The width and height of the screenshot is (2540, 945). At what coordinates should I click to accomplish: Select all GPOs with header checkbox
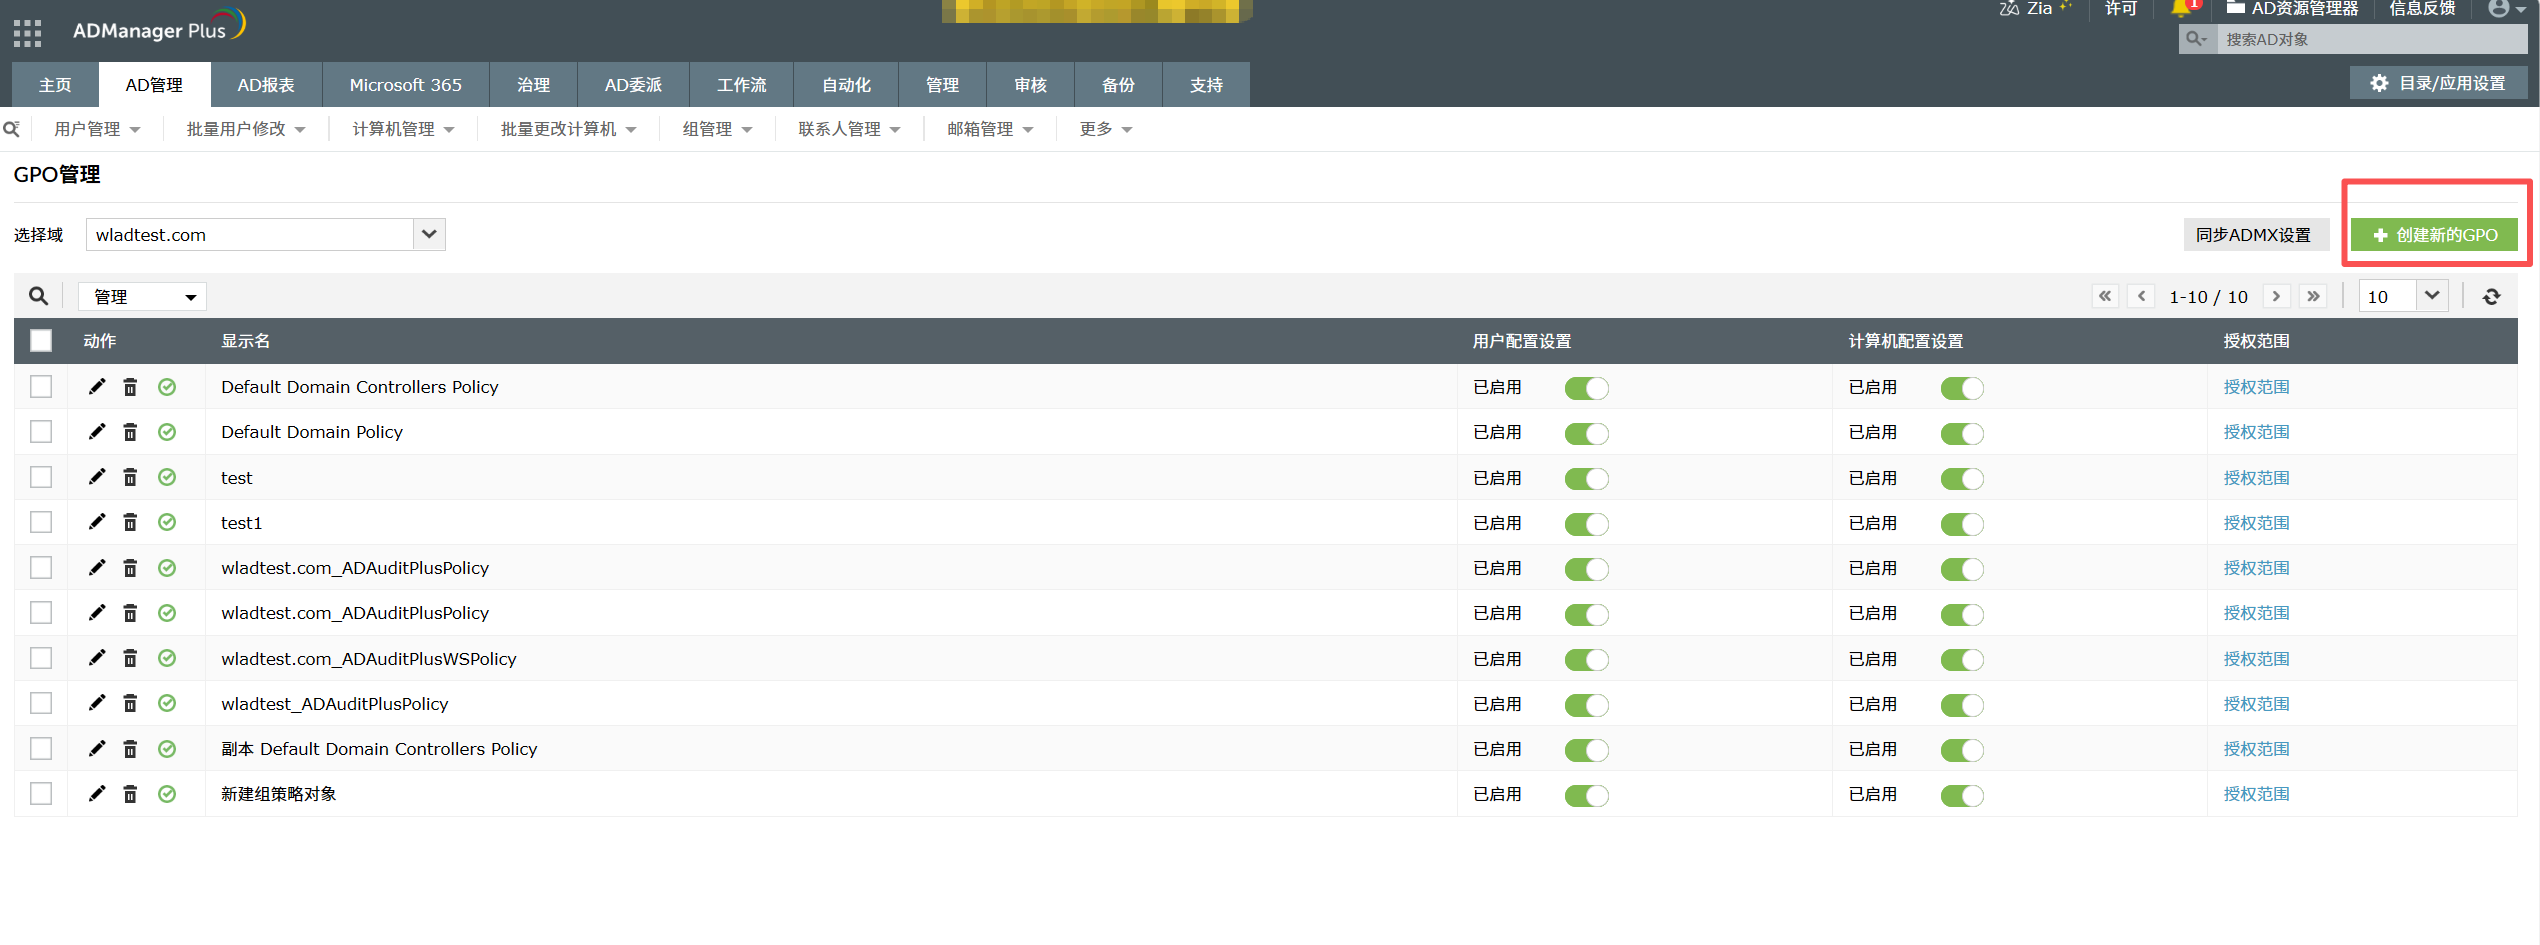(41, 341)
